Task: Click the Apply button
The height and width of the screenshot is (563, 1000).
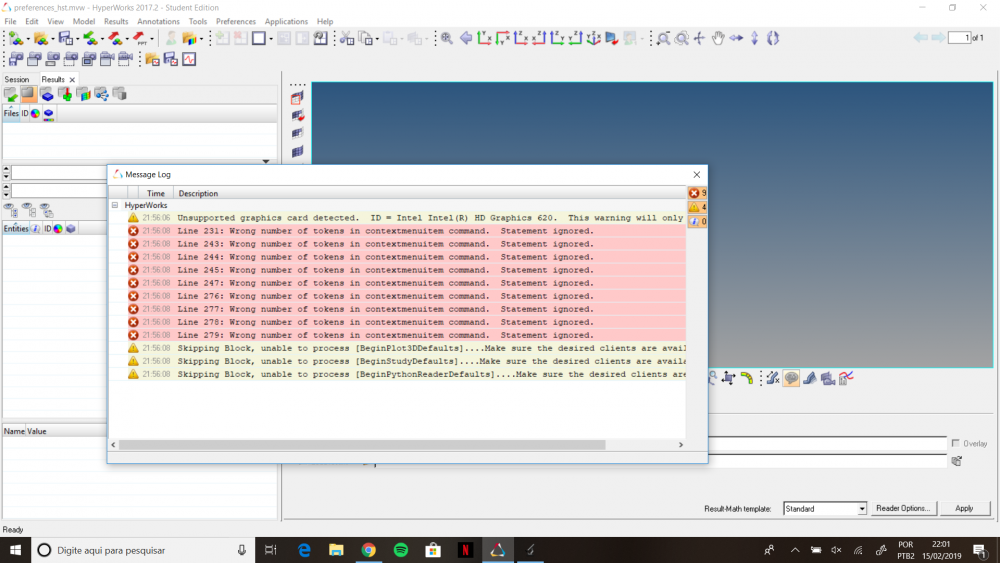Action: (x=964, y=508)
